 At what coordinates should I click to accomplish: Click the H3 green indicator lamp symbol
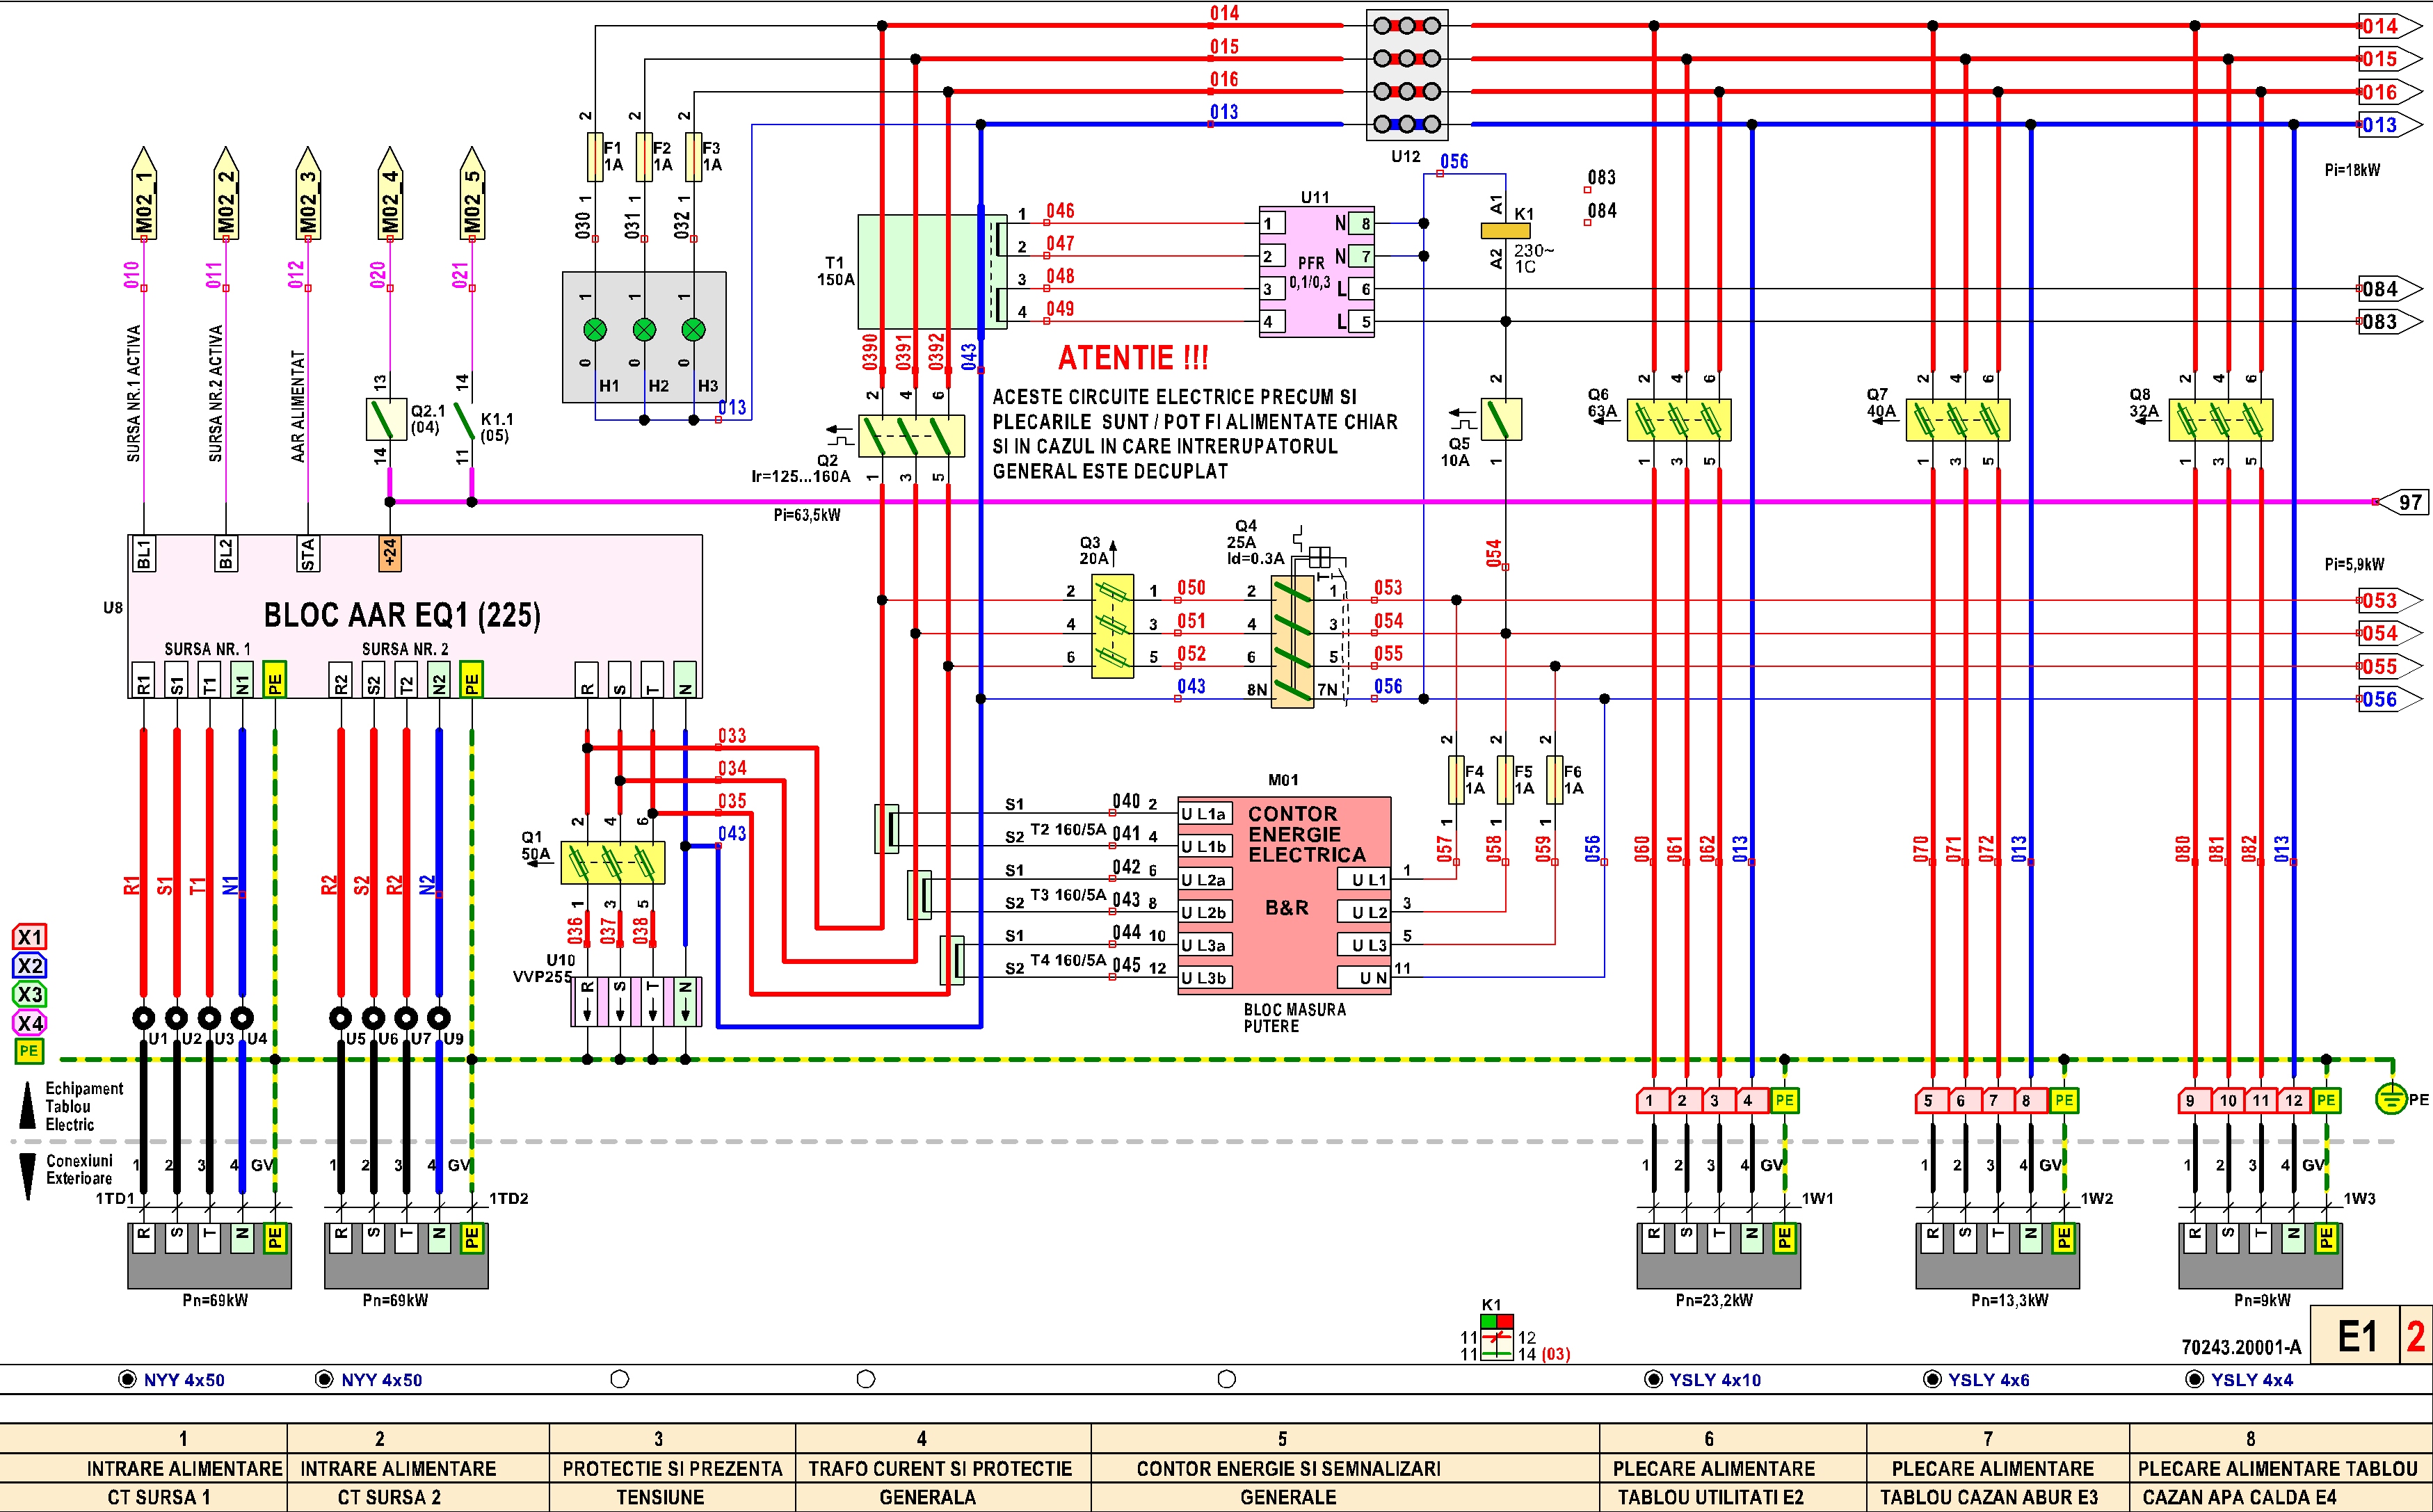tap(693, 330)
